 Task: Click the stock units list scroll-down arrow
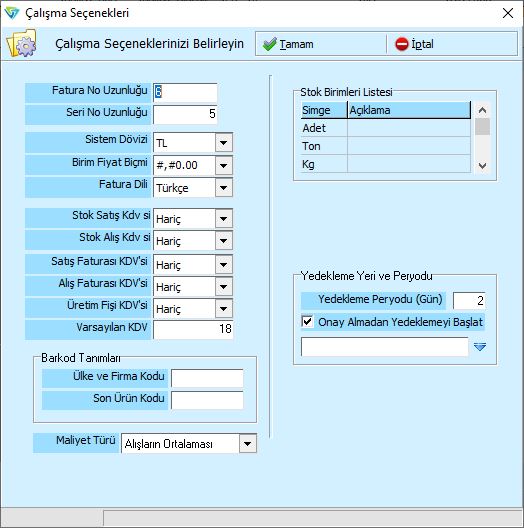[483, 165]
